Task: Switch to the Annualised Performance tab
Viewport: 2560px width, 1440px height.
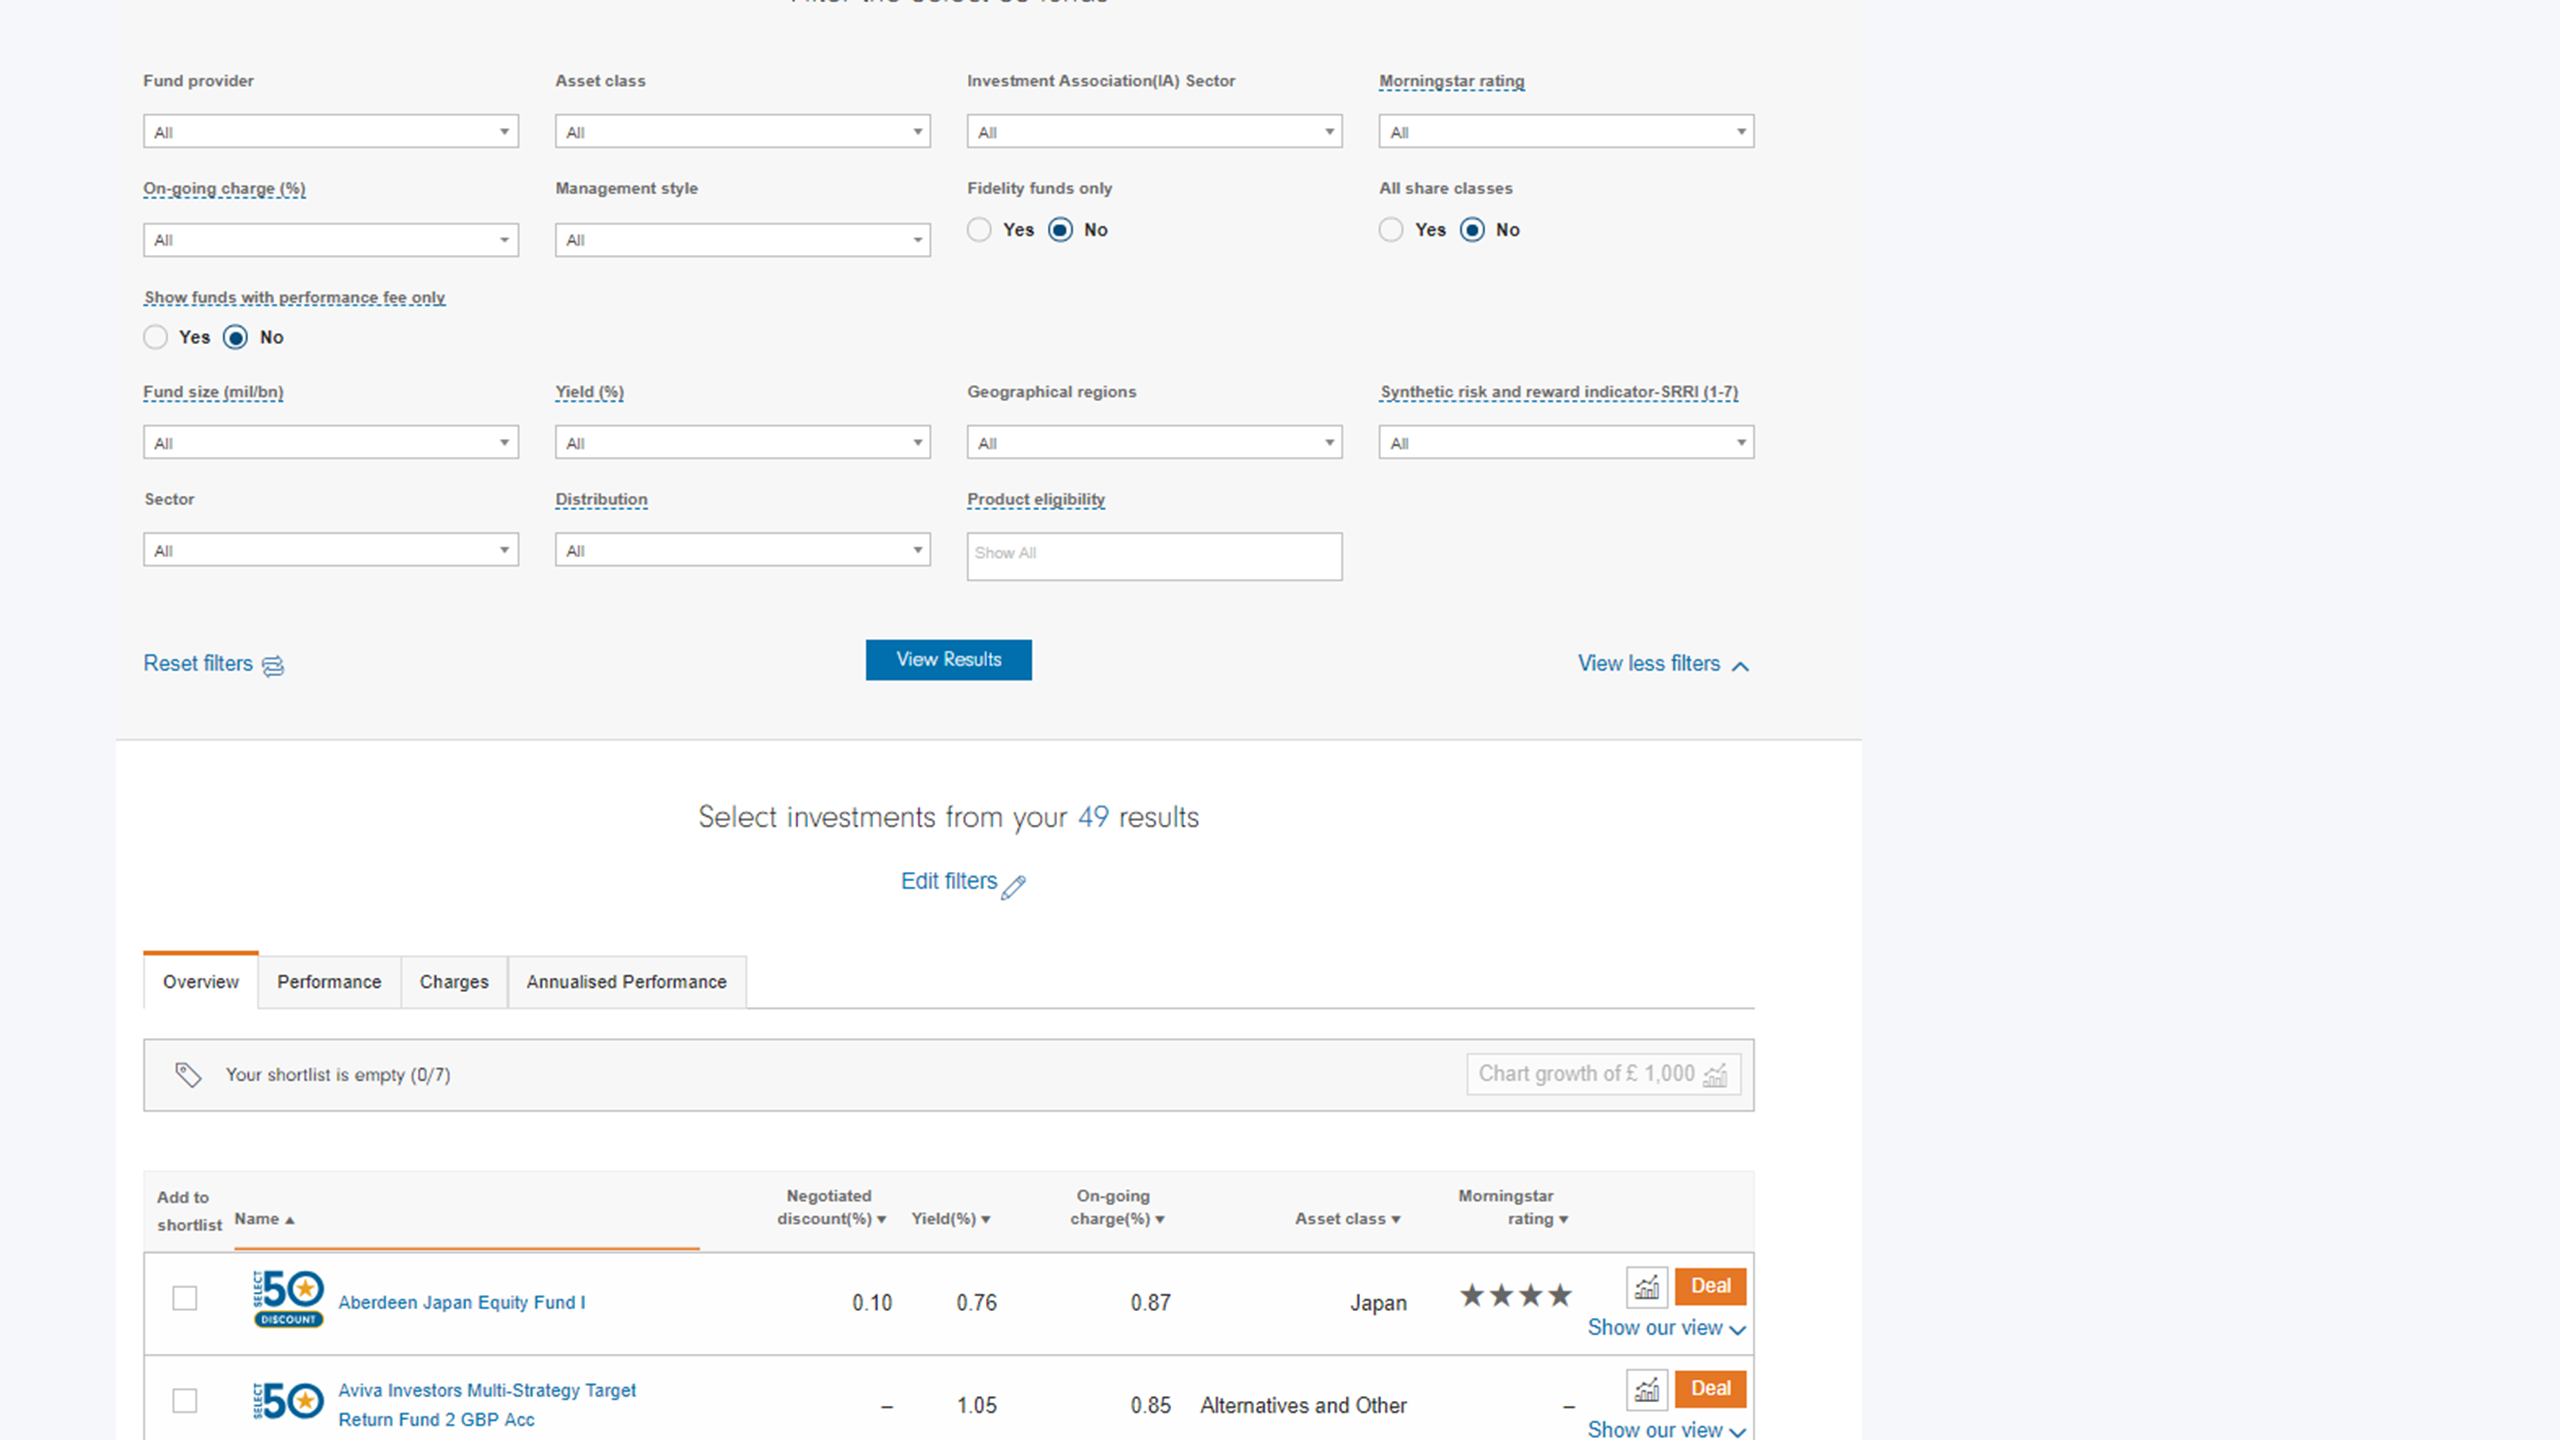Action: click(x=627, y=982)
